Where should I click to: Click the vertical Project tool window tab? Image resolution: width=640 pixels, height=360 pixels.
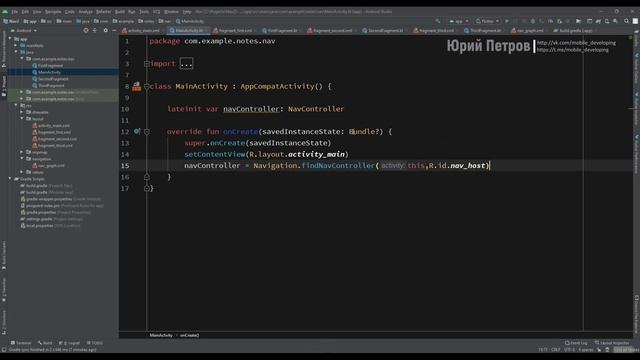[4, 86]
